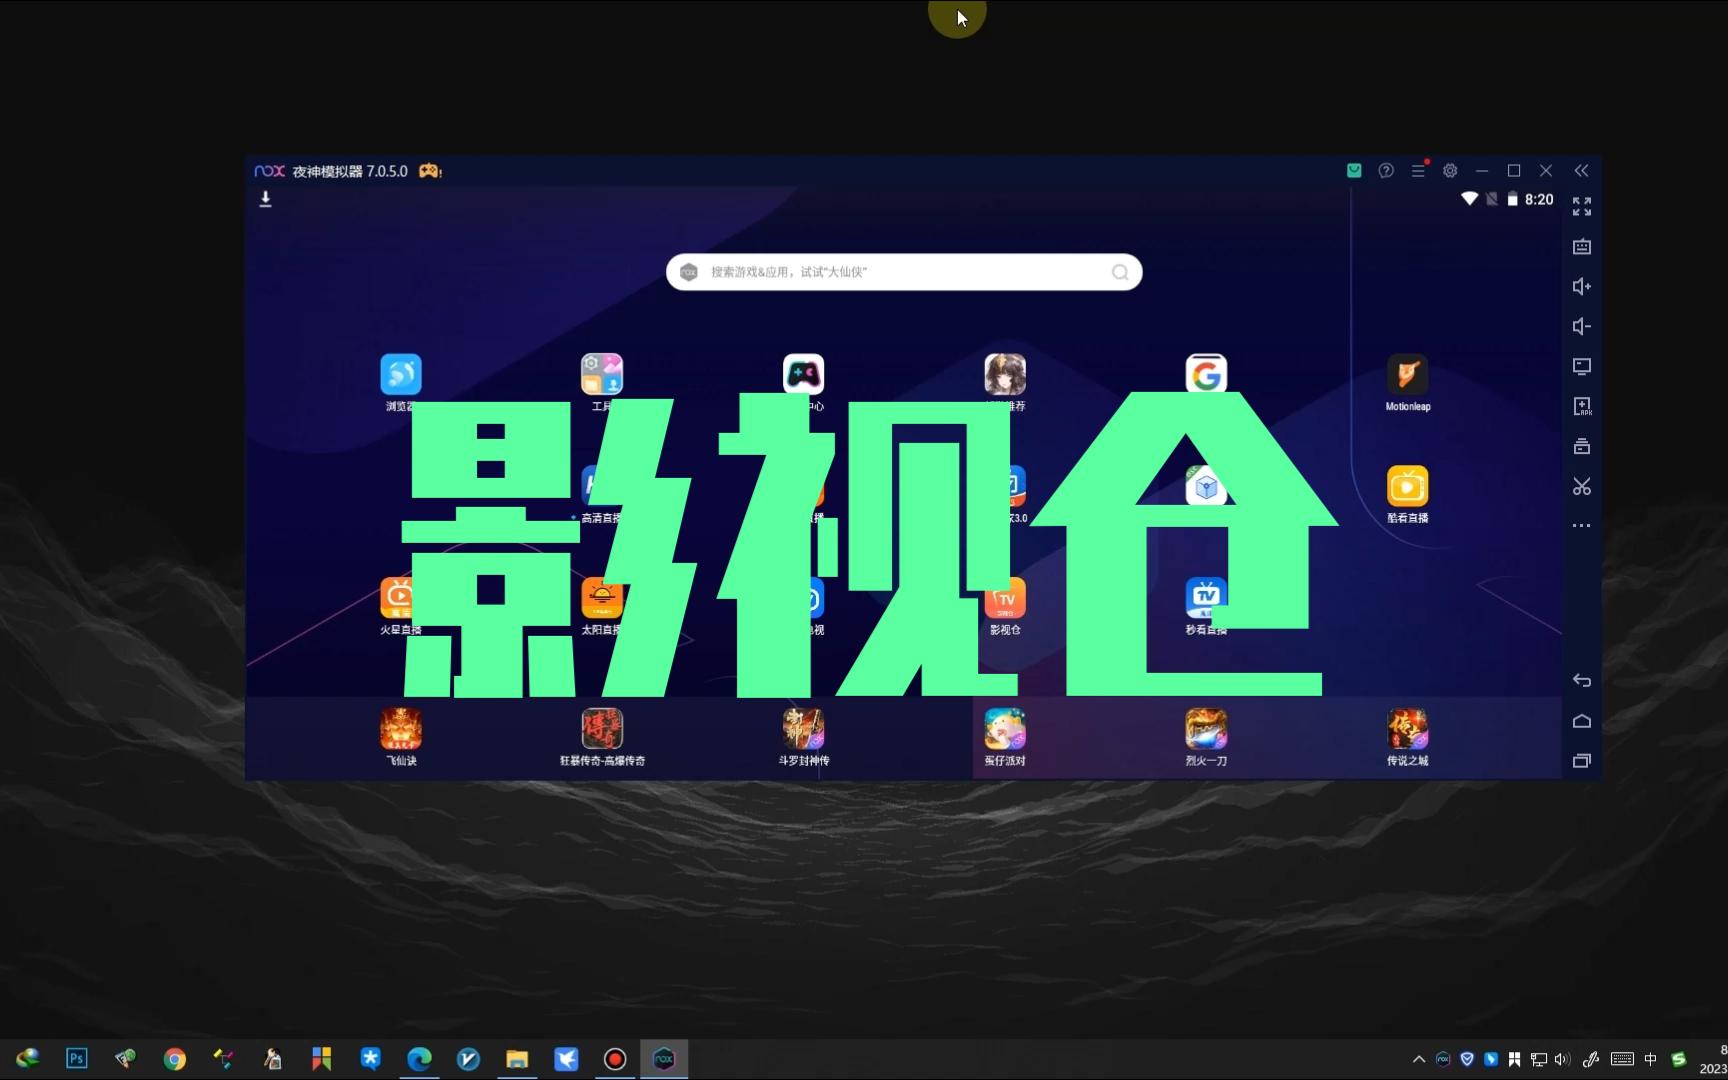Expand hidden system tray icons
The image size is (1728, 1080).
point(1418,1059)
